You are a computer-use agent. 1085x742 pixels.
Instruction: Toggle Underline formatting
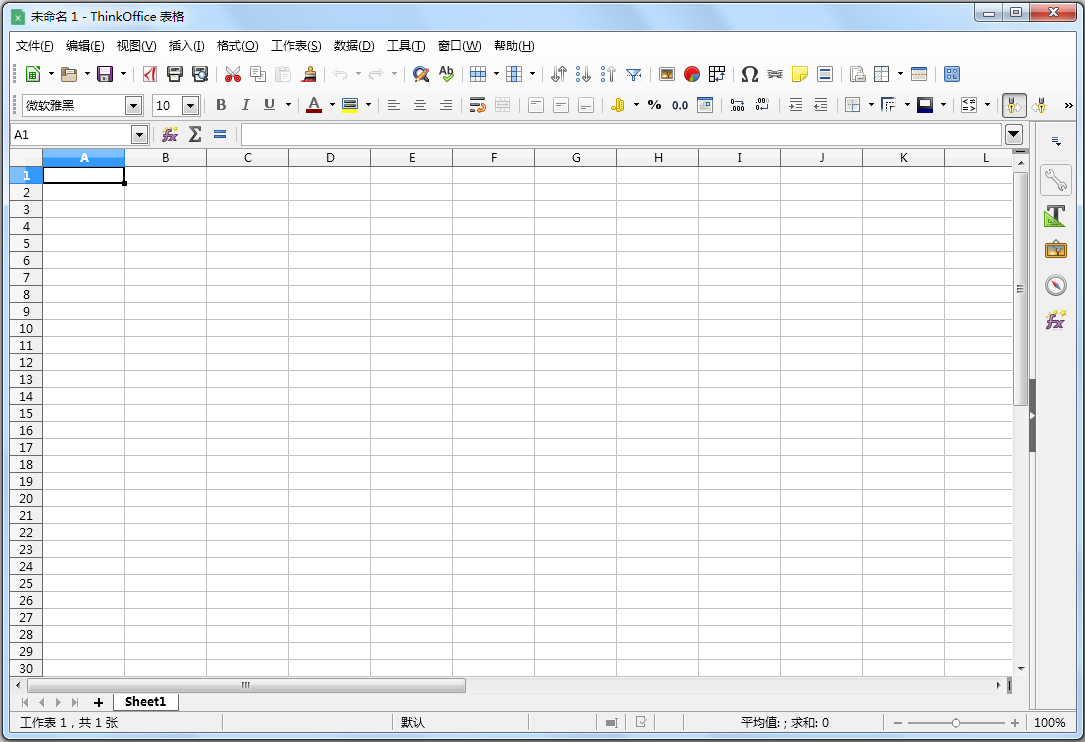(269, 105)
